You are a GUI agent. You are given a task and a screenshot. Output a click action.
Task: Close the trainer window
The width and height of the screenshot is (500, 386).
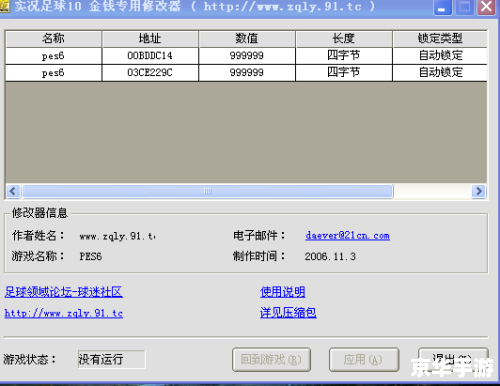point(486,7)
